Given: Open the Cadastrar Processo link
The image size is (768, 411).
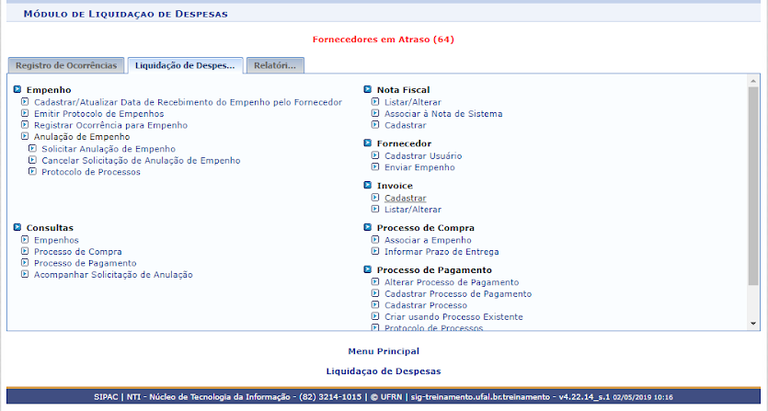Looking at the screenshot, I should tap(426, 305).
